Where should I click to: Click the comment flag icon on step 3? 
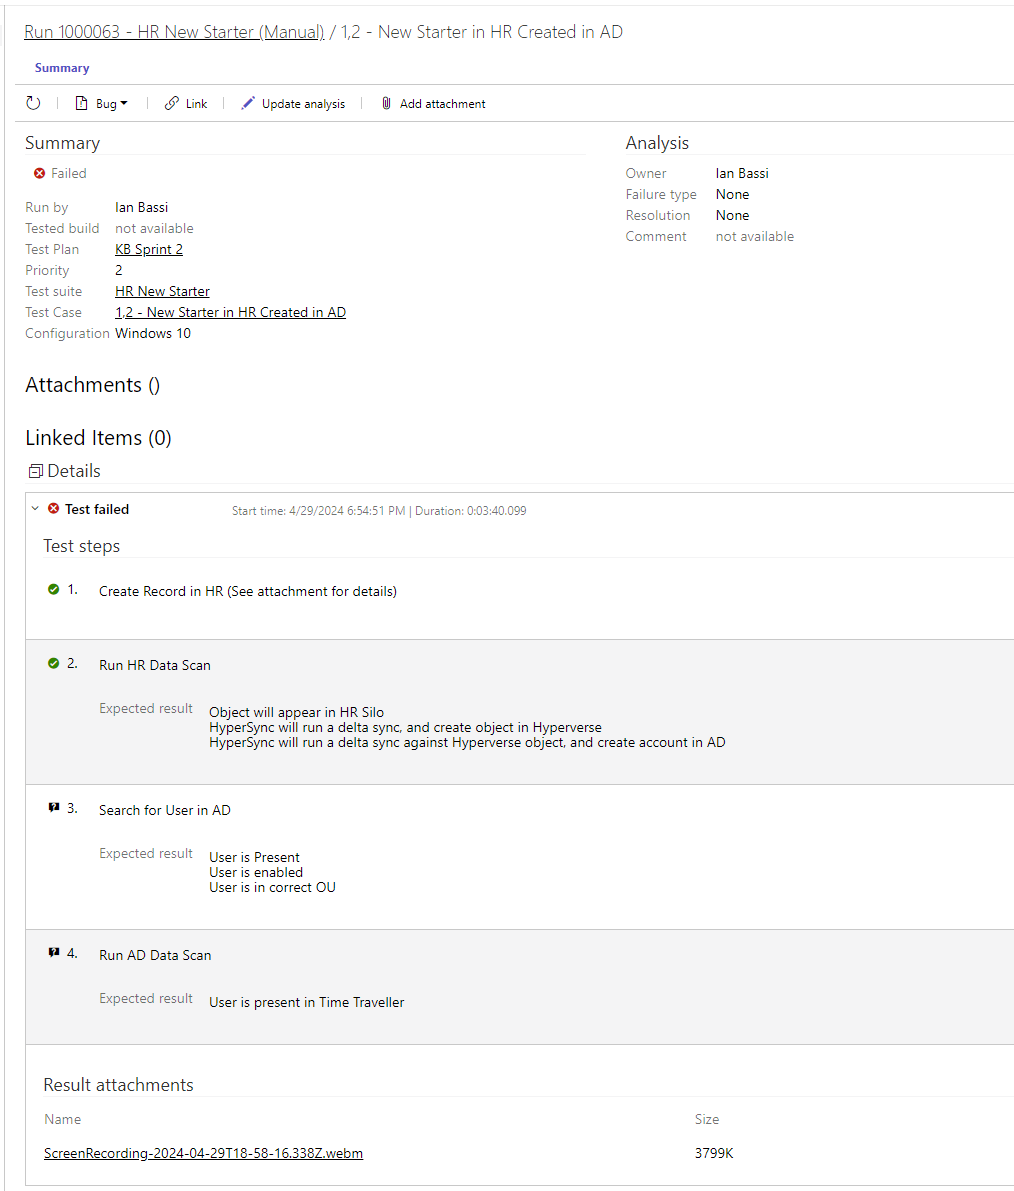pos(54,808)
